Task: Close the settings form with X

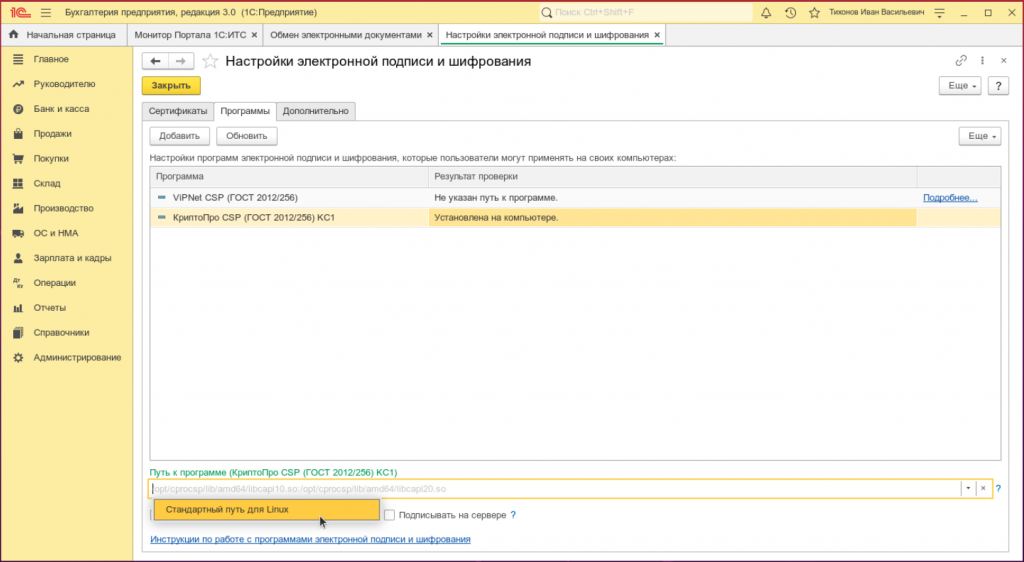Action: 1004,61
